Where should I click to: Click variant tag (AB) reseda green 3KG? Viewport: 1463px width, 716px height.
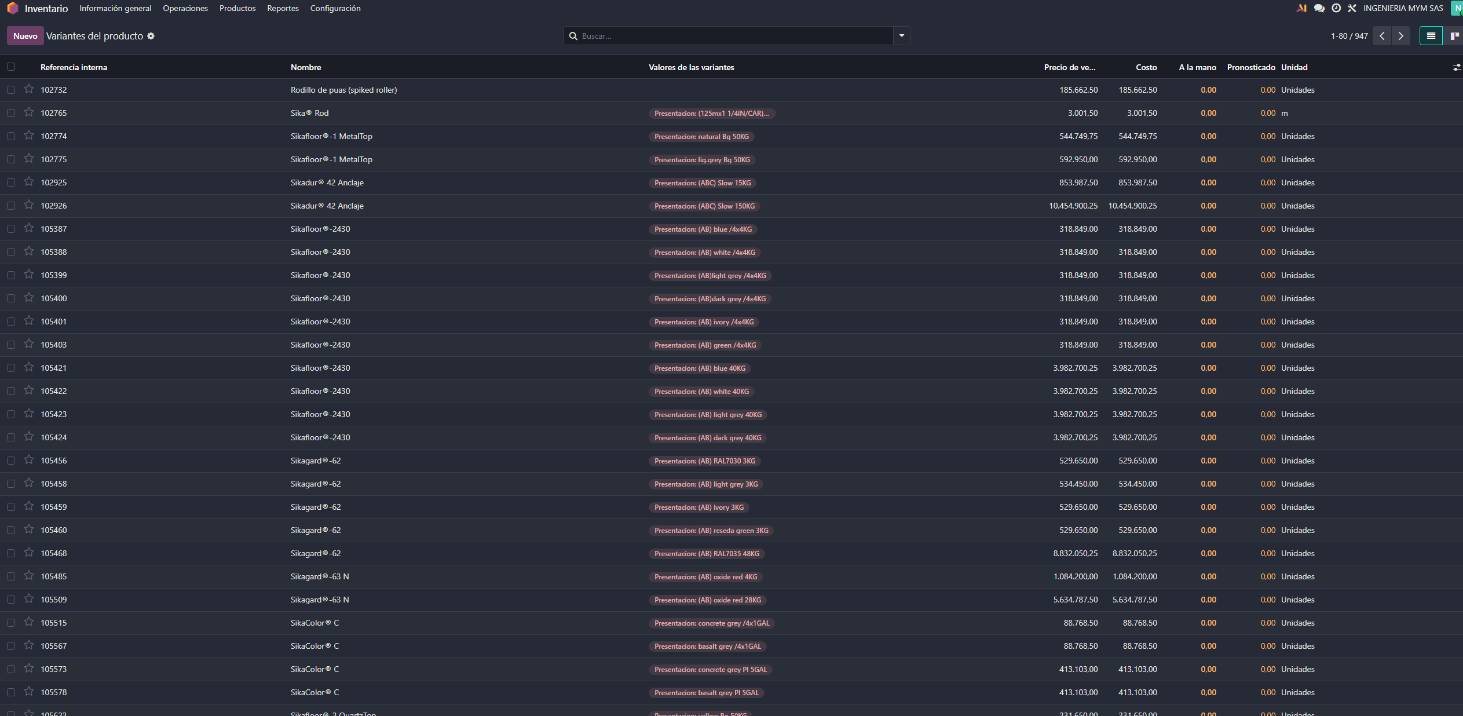pyautogui.click(x=711, y=530)
